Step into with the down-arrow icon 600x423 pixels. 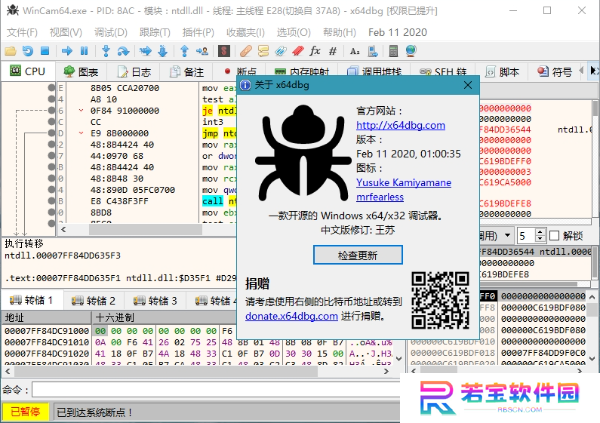106,51
